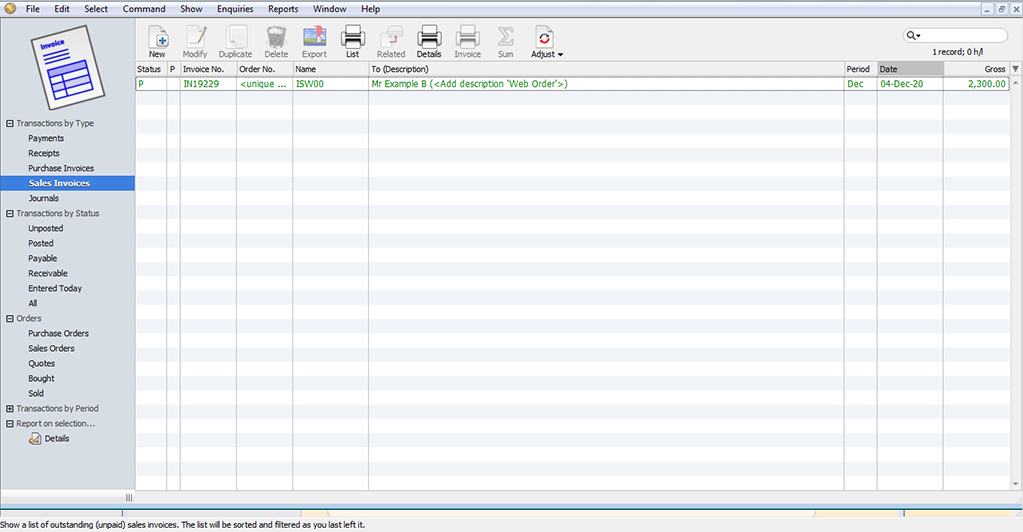
Task: Show Posted transactions
Action: [40, 243]
